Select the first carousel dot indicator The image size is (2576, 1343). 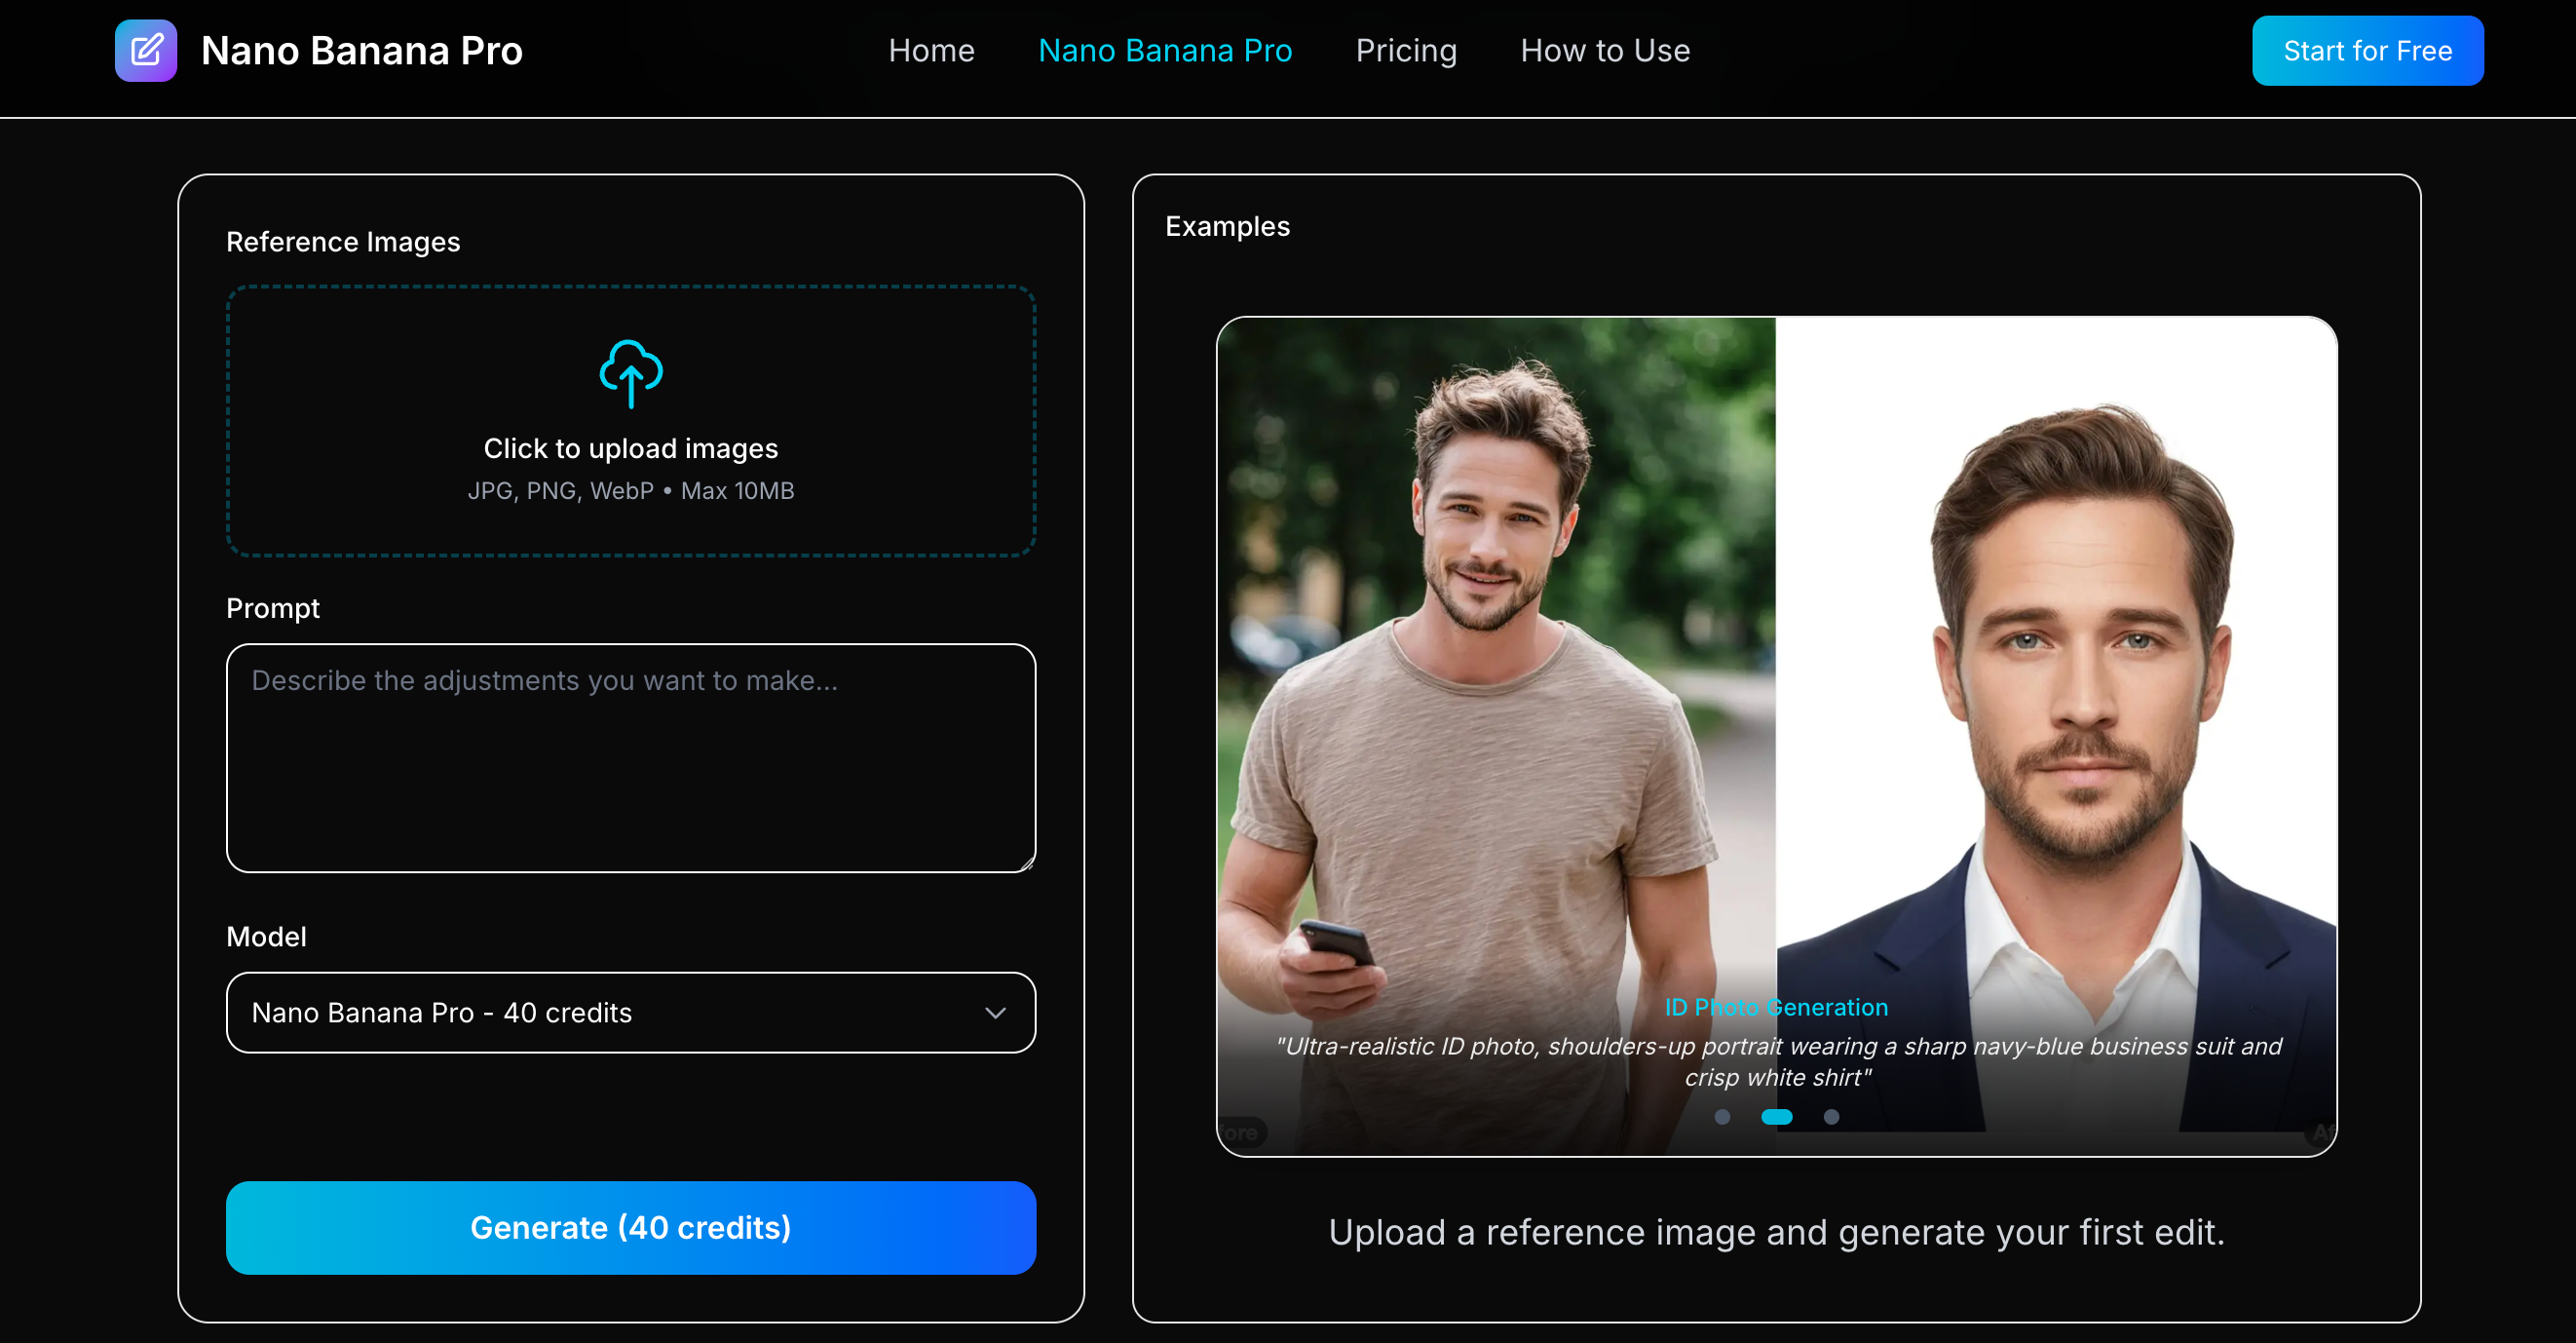point(1722,1117)
